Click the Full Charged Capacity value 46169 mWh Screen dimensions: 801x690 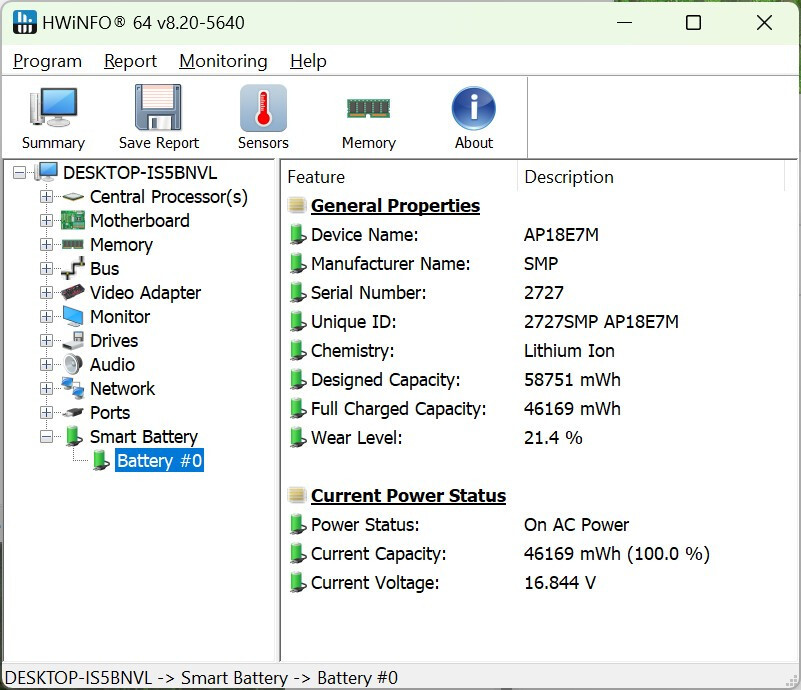(x=572, y=409)
